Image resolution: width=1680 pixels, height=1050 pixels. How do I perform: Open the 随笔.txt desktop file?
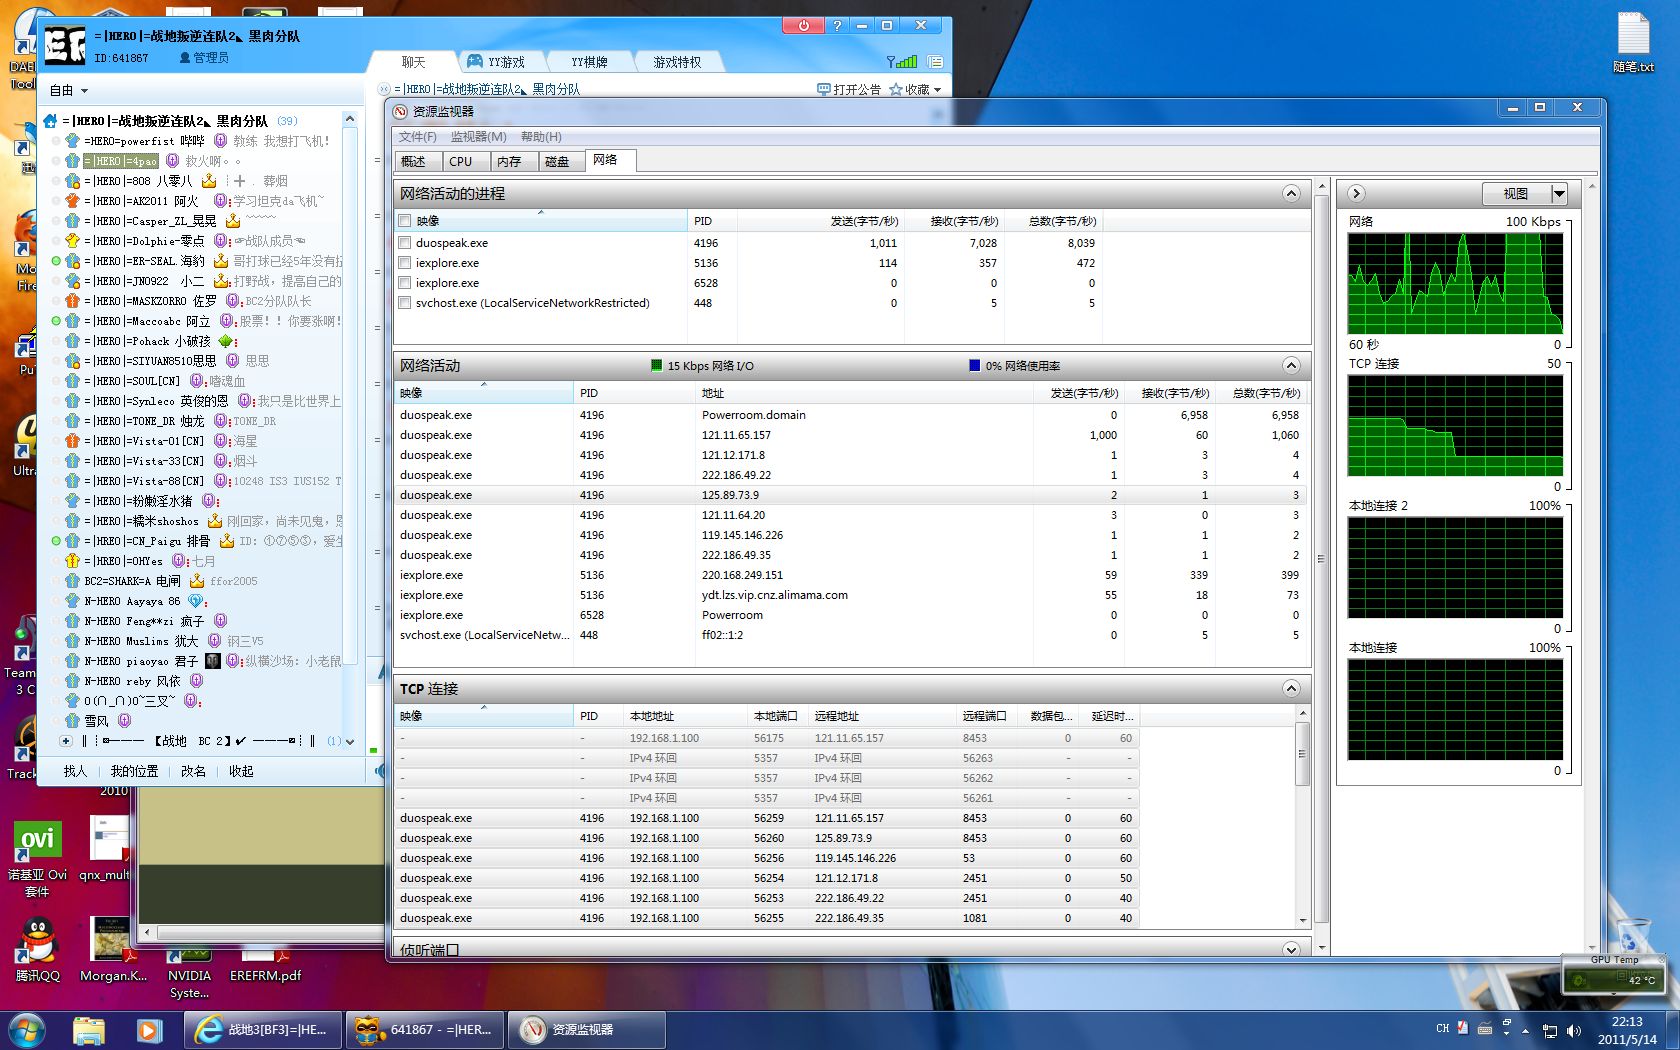1633,43
